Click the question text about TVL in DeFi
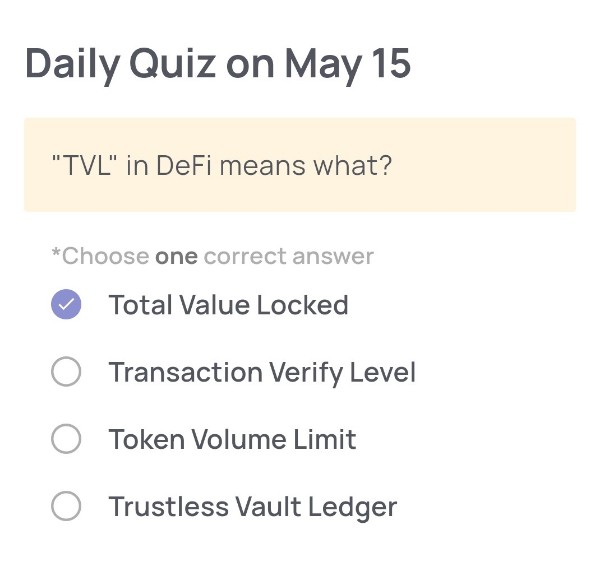Image resolution: width=600 pixels, height=576 pixels. coord(222,166)
